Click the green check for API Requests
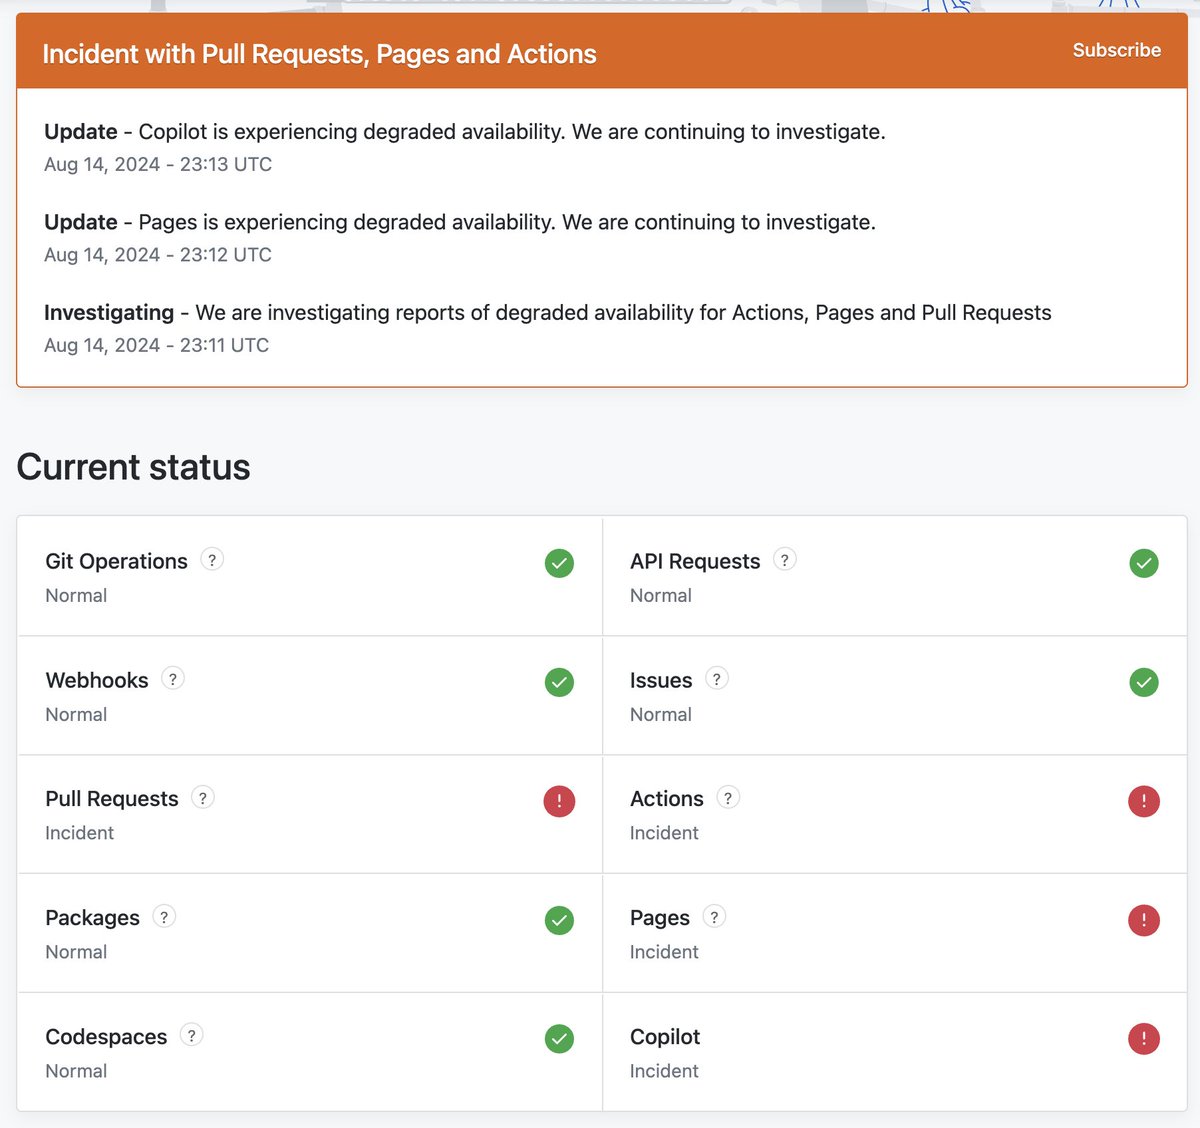This screenshot has width=1200, height=1128. click(1144, 563)
